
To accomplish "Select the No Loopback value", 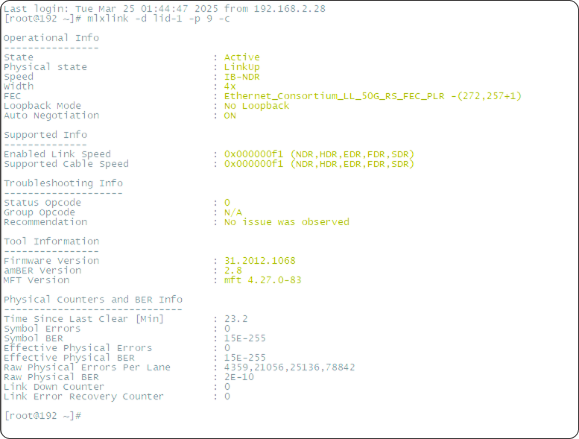I will click(257, 106).
